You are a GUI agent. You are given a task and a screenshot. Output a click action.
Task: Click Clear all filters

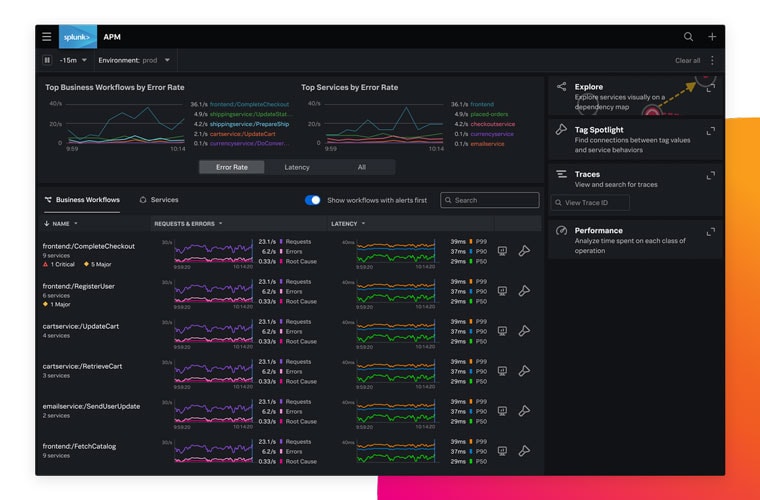click(x=687, y=60)
